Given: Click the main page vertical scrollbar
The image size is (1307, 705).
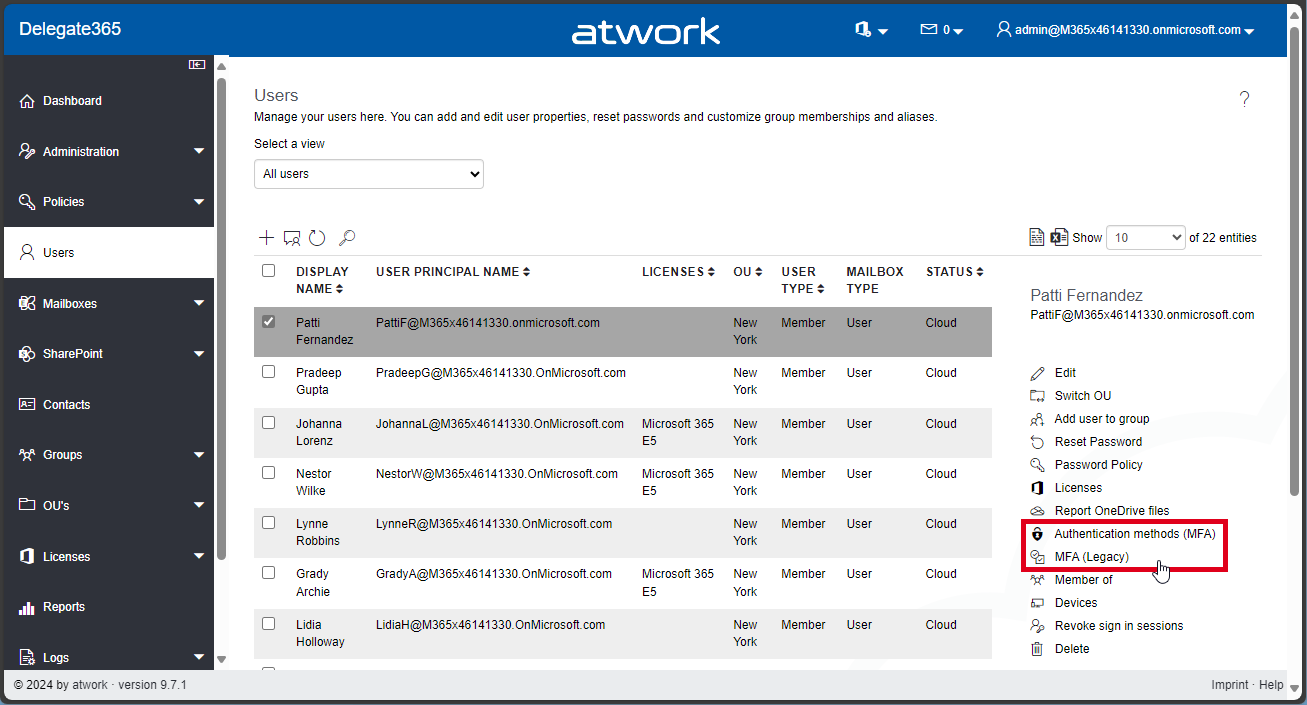Looking at the screenshot, I should [x=1296, y=300].
